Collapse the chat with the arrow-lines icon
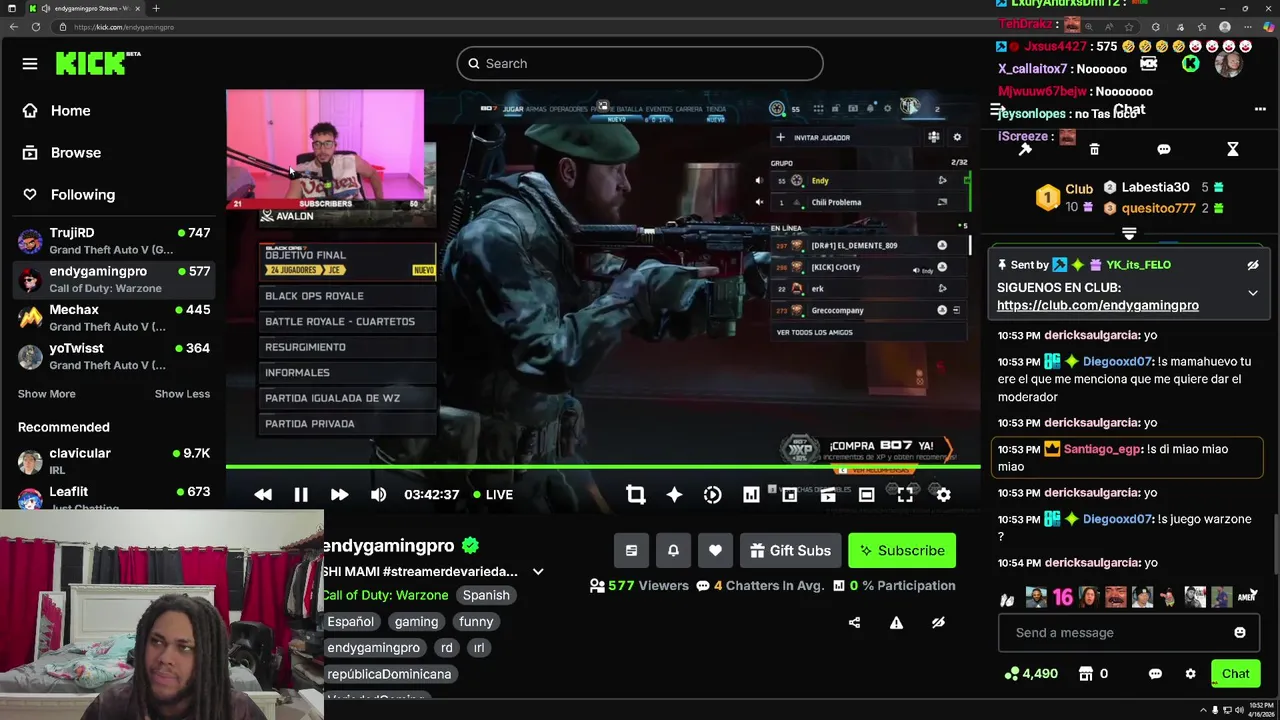This screenshot has width=1280, height=720. 996,110
